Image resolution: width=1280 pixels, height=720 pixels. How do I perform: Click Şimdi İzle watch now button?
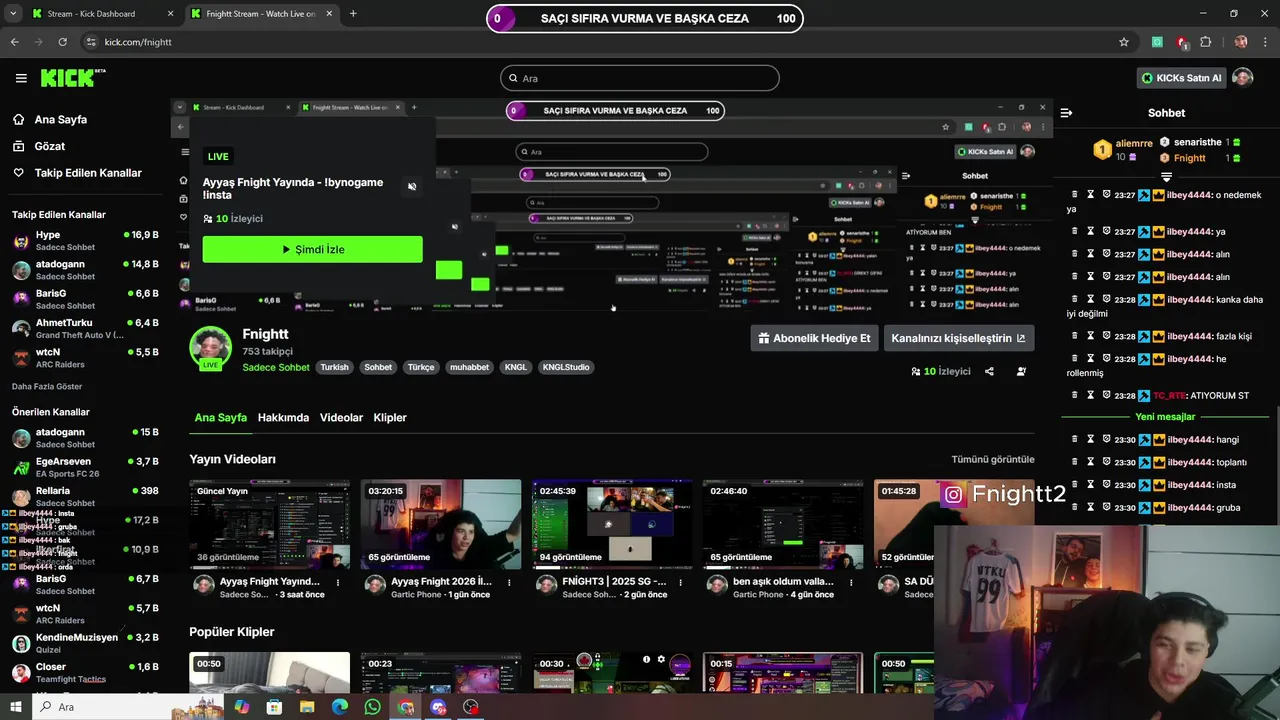click(312, 249)
